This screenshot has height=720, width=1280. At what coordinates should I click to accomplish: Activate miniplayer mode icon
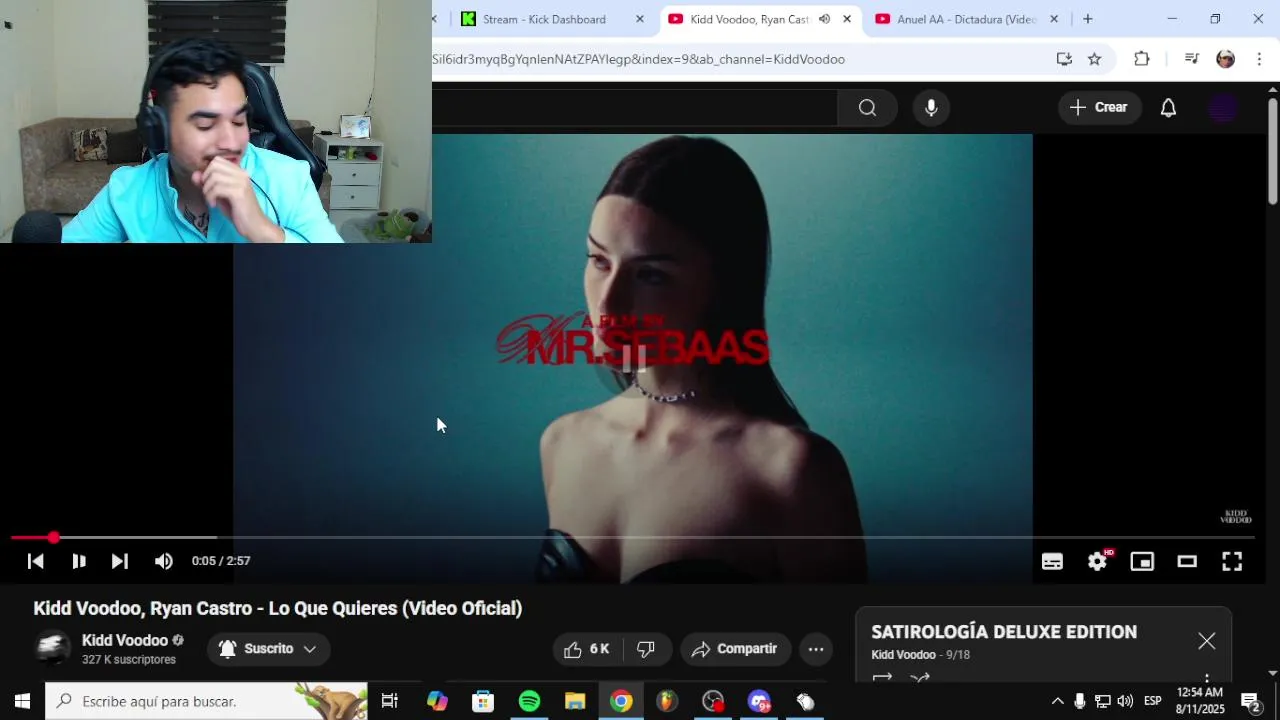(x=1142, y=561)
